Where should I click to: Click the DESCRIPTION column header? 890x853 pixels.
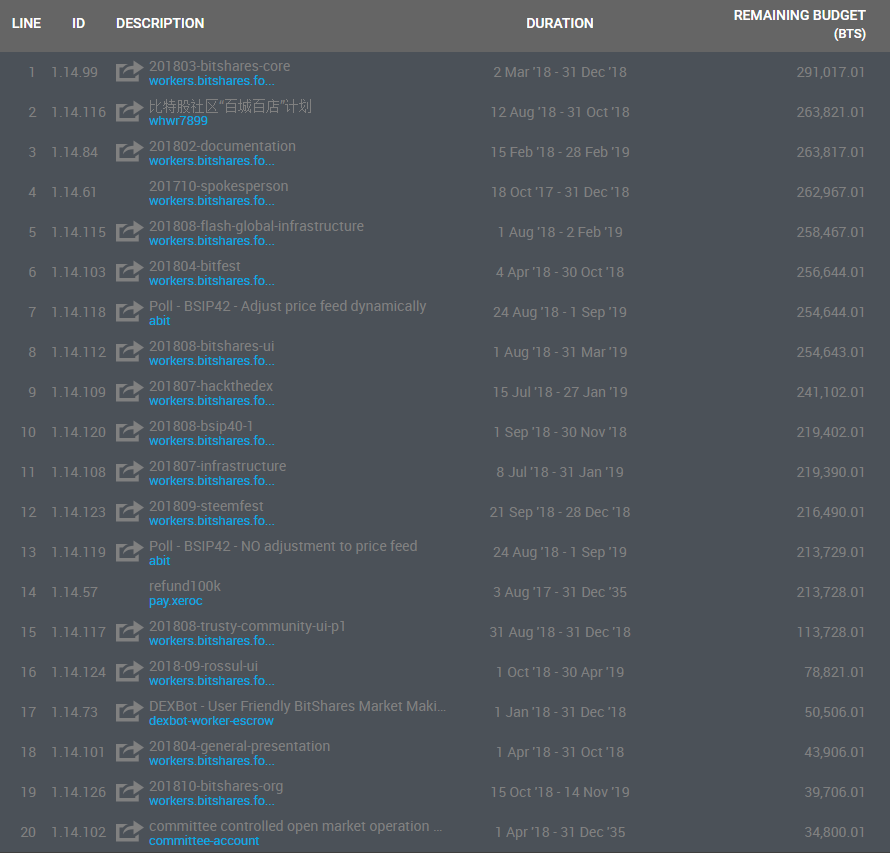point(160,23)
